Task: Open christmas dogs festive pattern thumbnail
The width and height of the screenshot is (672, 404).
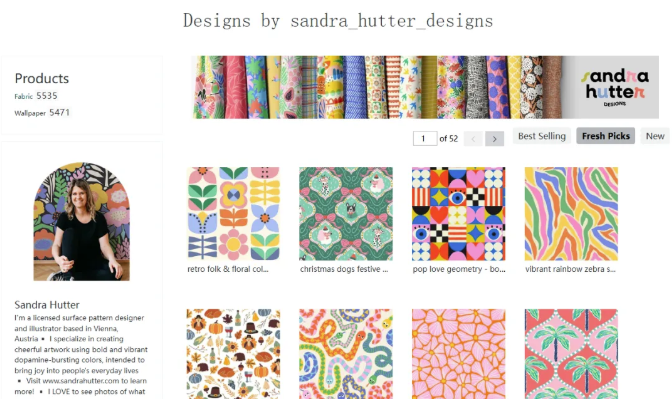Action: (x=346, y=213)
